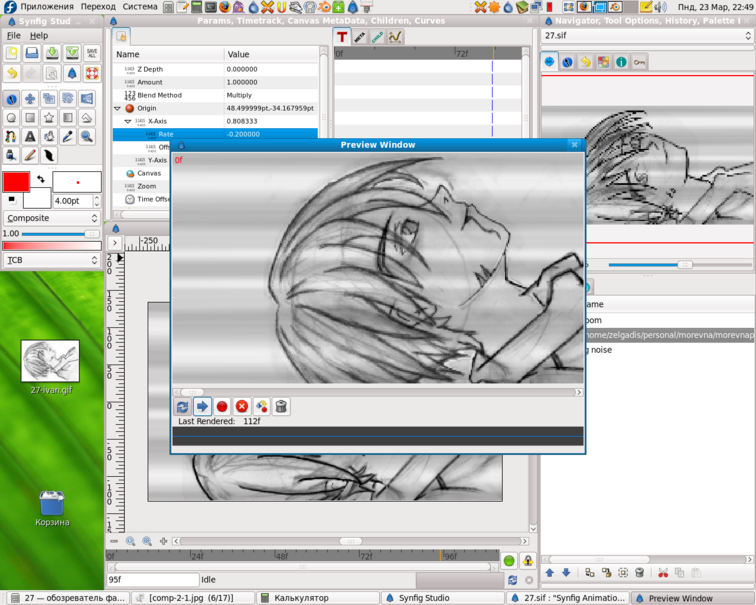This screenshot has height=605, width=756.
Task: Select the Draw (ink bottle) tool
Action: (x=12, y=155)
